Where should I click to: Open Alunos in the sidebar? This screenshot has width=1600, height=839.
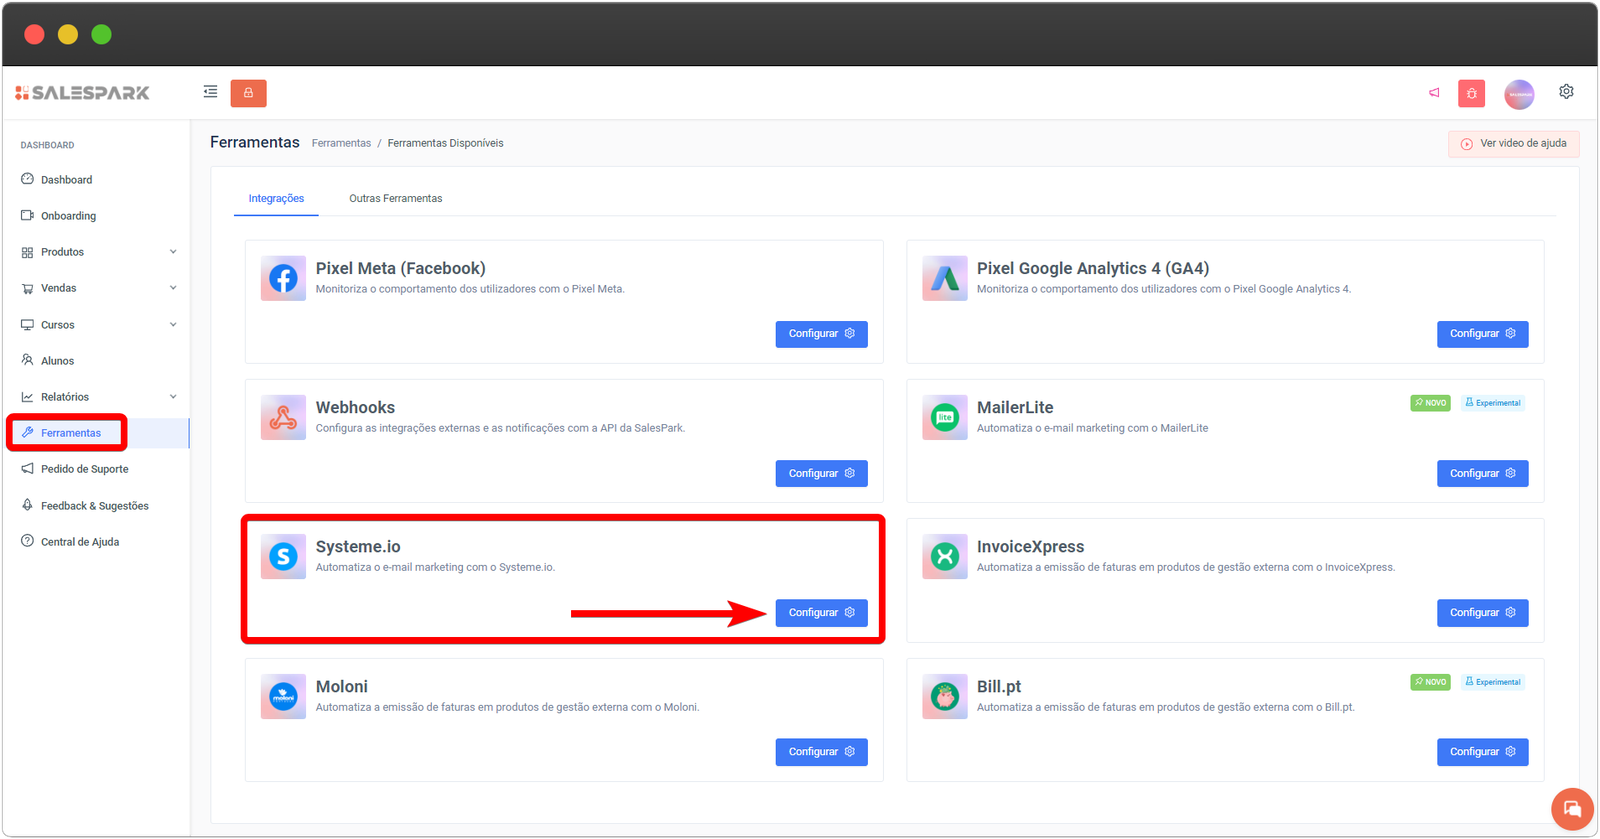pos(57,361)
